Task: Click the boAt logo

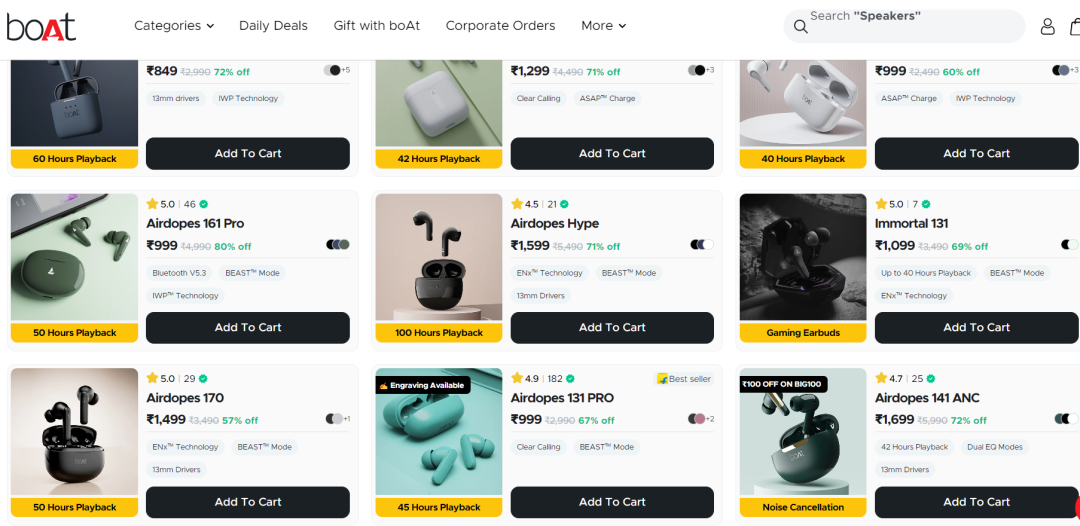Action: pyautogui.click(x=41, y=26)
